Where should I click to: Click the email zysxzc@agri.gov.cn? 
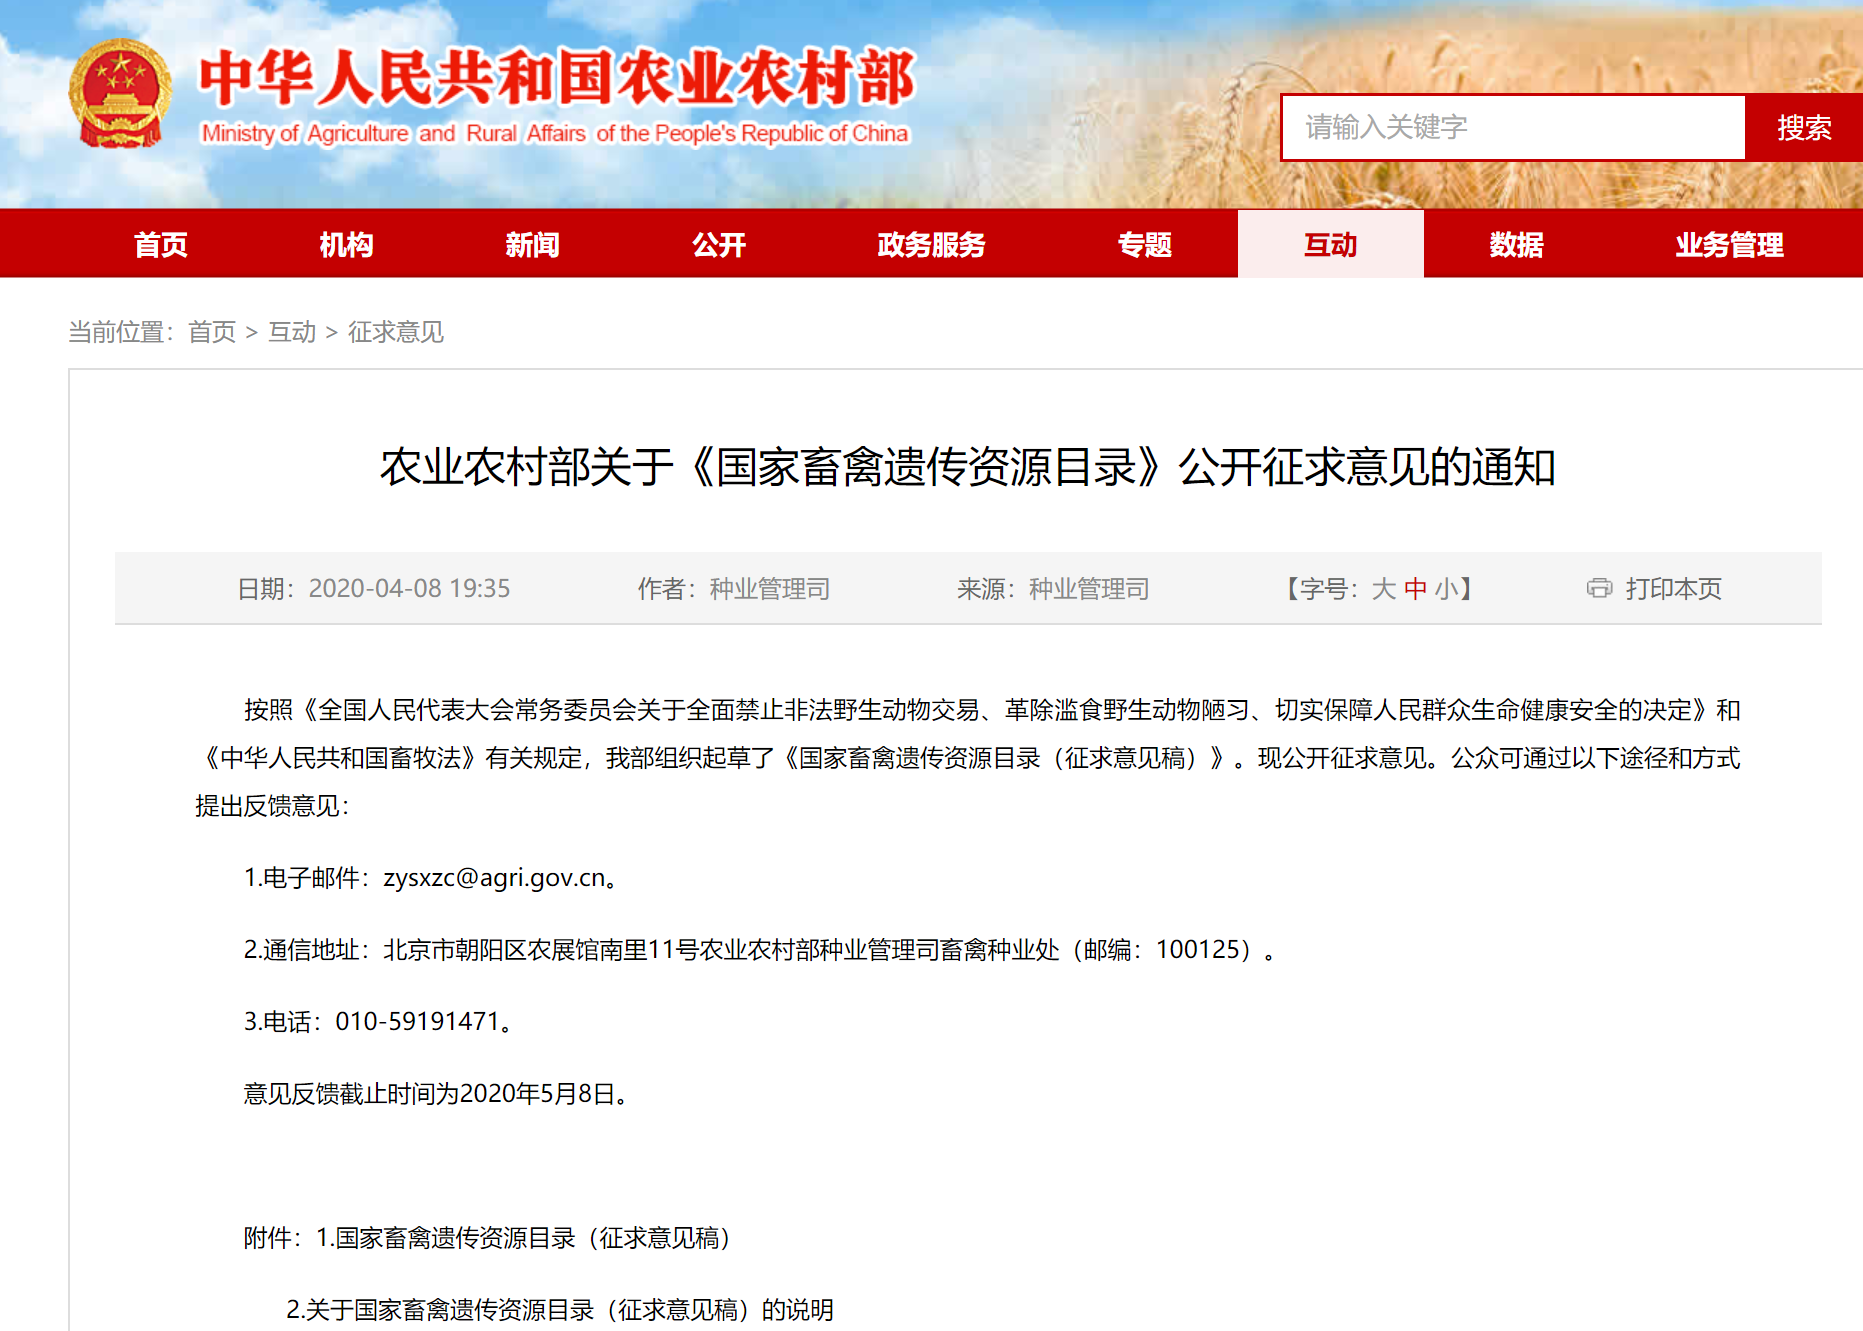(495, 877)
